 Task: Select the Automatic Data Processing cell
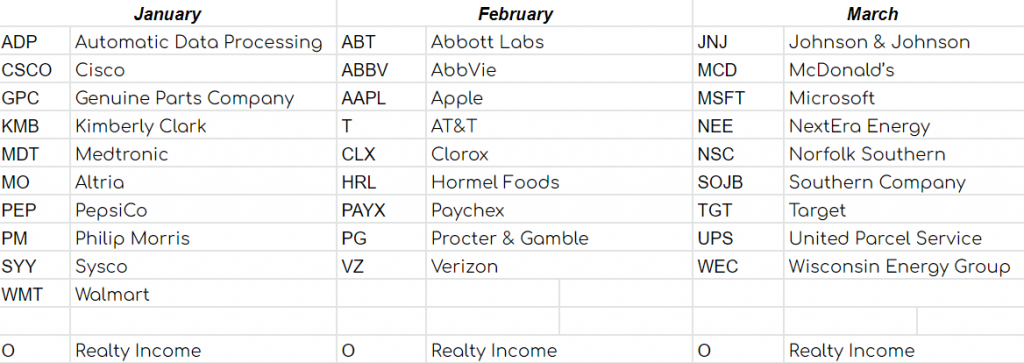(203, 42)
